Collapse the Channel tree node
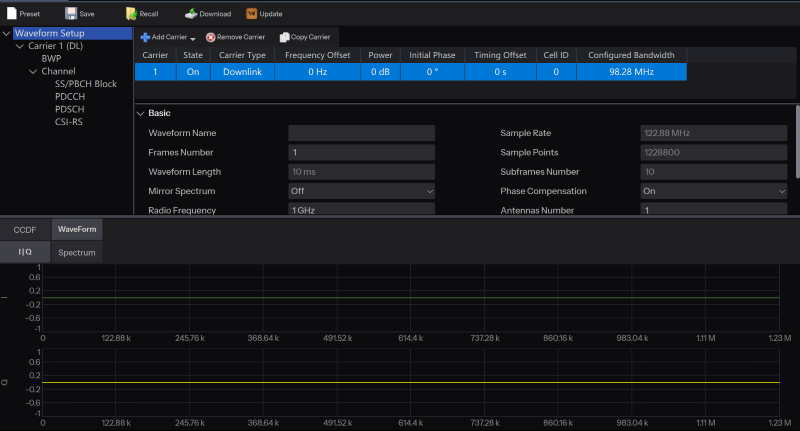The image size is (800, 431). [33, 72]
